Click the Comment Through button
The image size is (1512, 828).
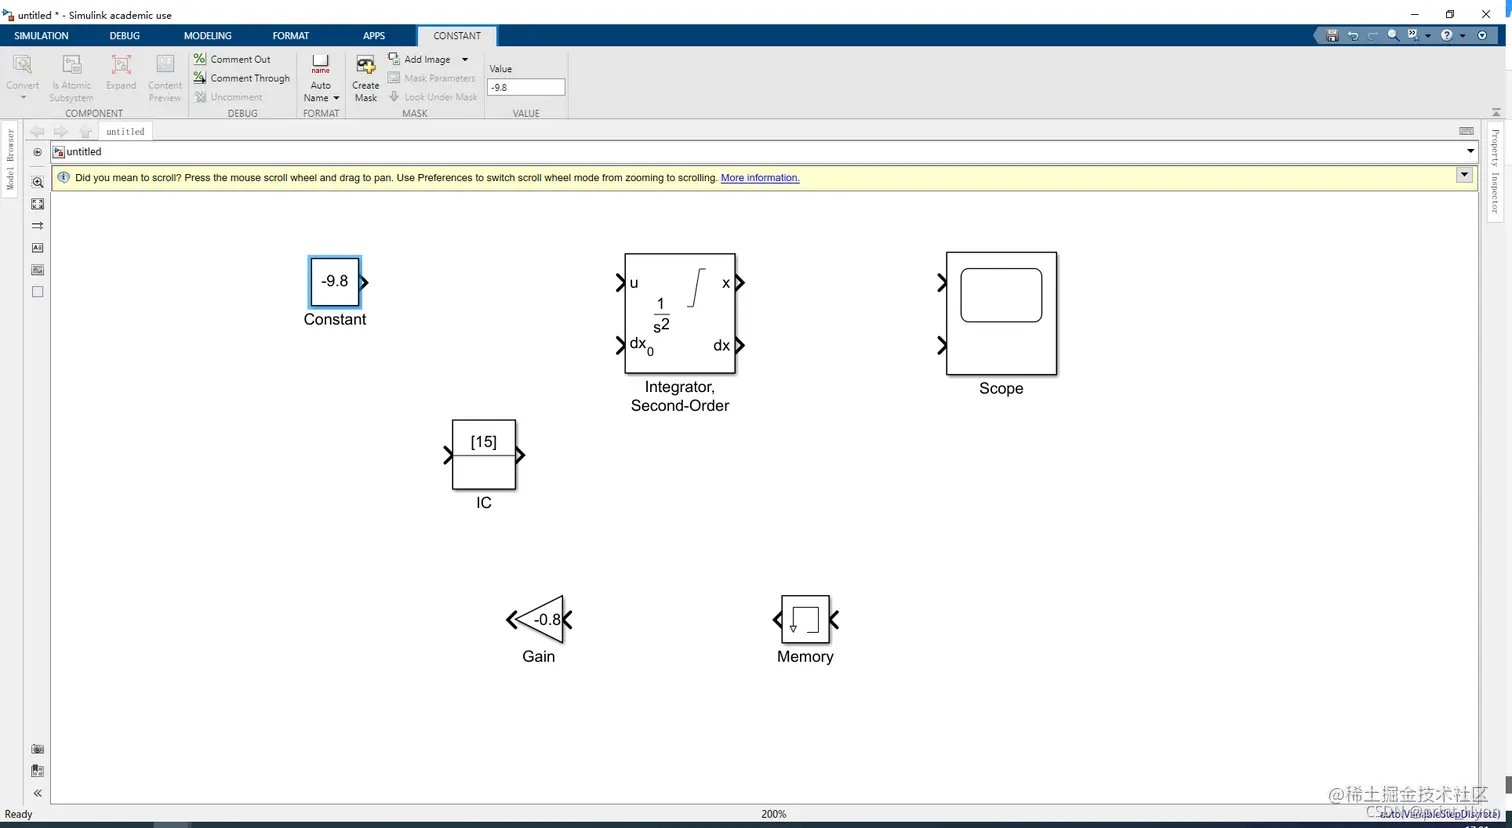coord(242,78)
